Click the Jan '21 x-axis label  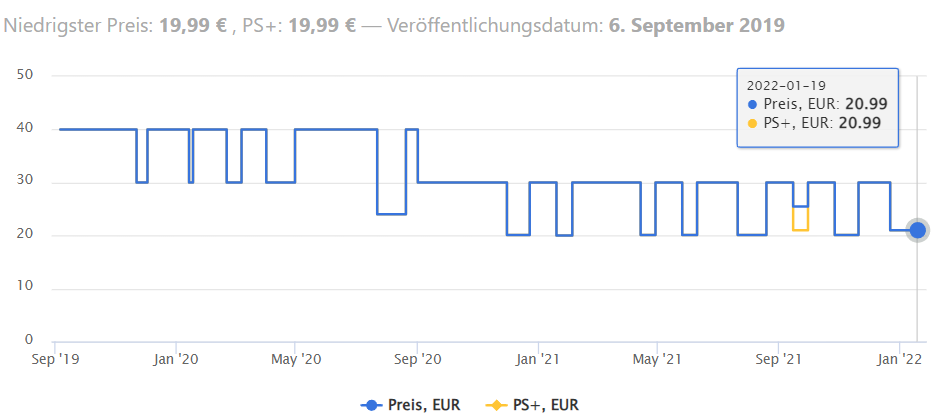click(540, 359)
